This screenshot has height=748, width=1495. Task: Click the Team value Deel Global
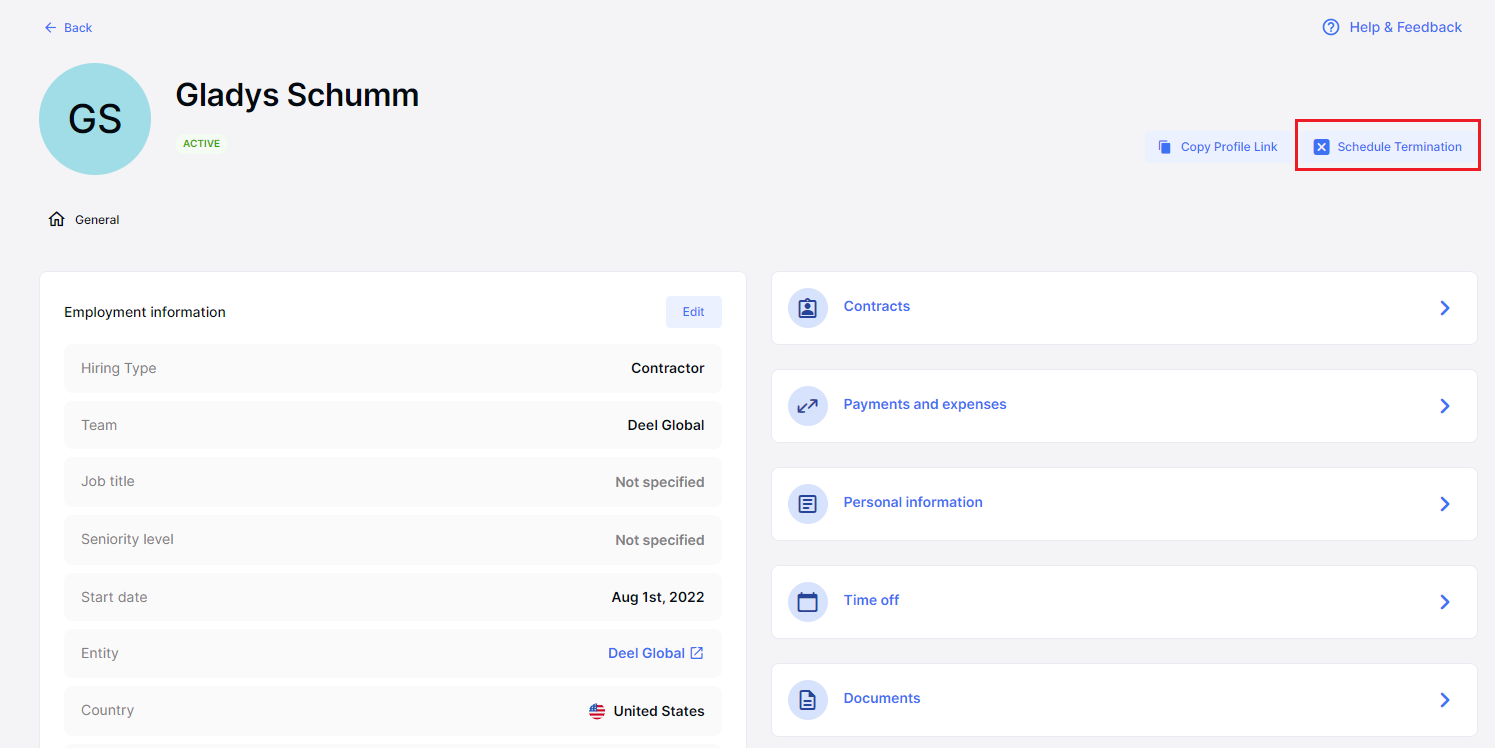[666, 425]
